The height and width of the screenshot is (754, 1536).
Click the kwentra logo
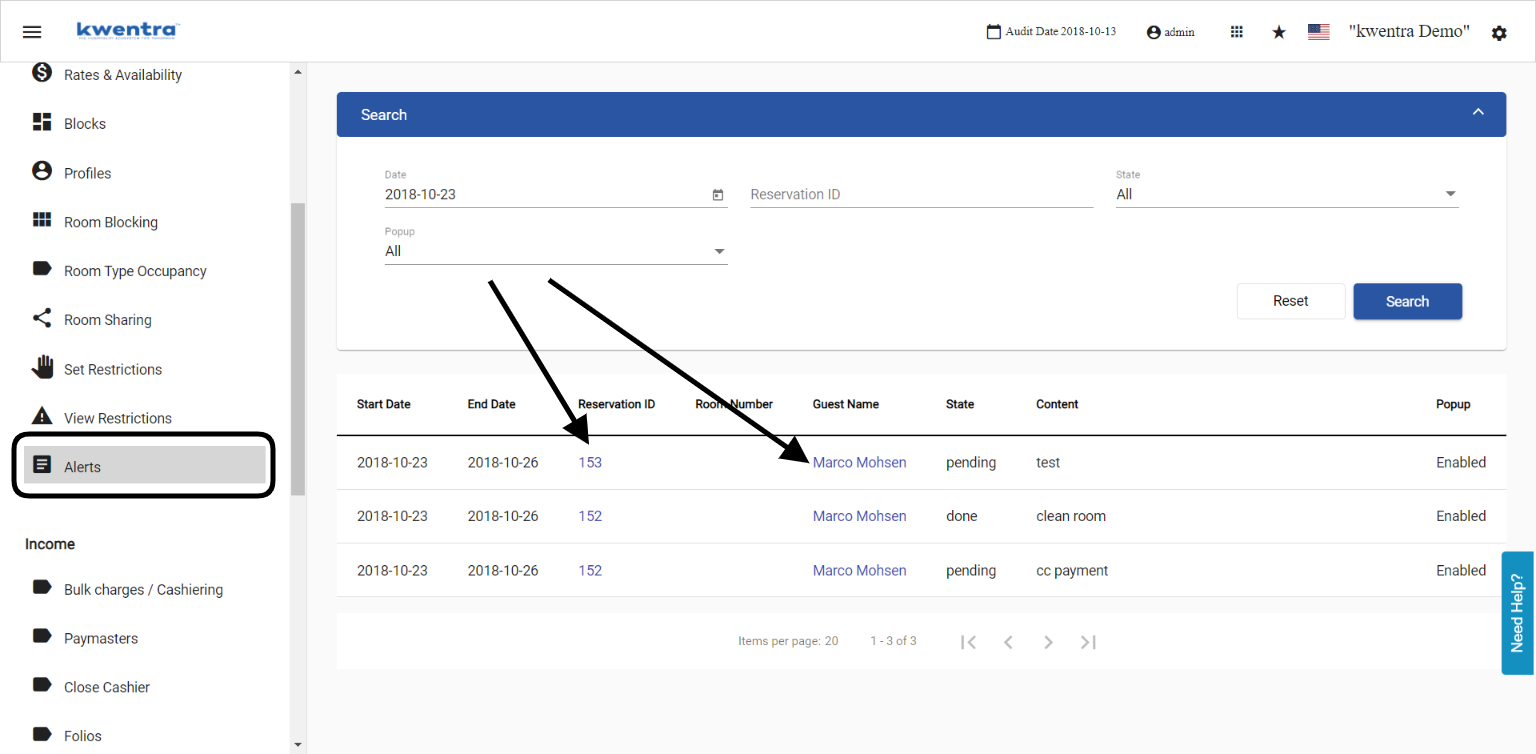tap(128, 31)
